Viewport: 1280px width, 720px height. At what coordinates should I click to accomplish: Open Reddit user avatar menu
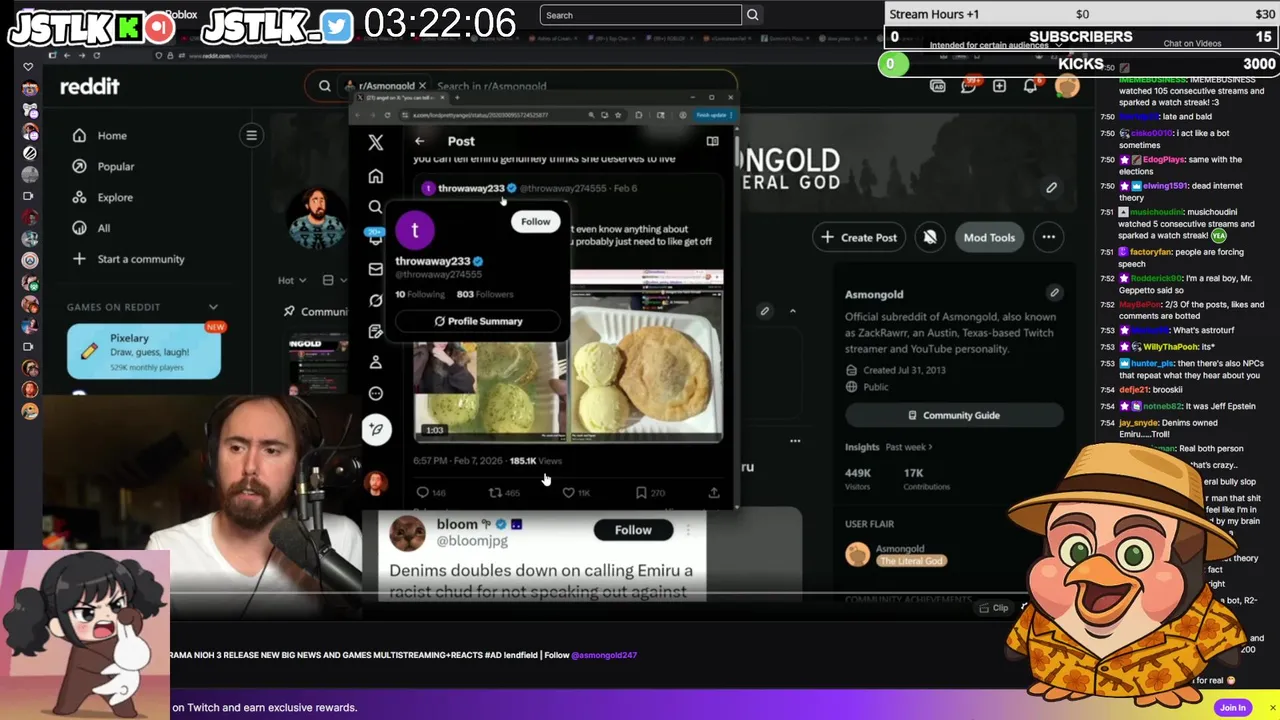pyautogui.click(x=1067, y=86)
